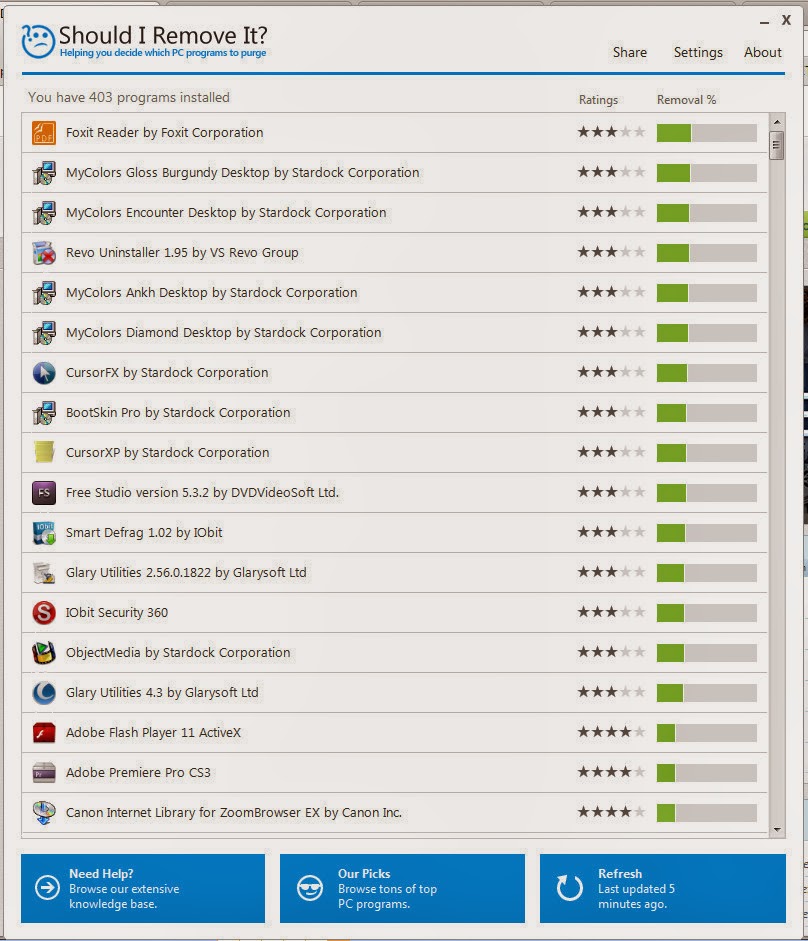
Task: Click Adobe Flash Player removal percentage bar
Action: pyautogui.click(x=707, y=733)
